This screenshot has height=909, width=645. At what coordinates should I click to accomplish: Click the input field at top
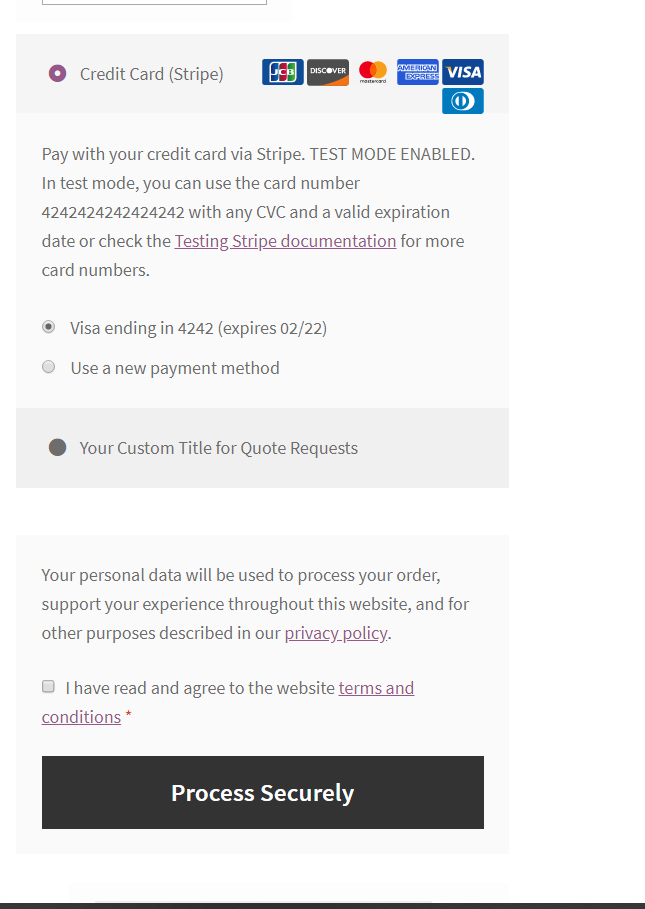tap(154, 1)
